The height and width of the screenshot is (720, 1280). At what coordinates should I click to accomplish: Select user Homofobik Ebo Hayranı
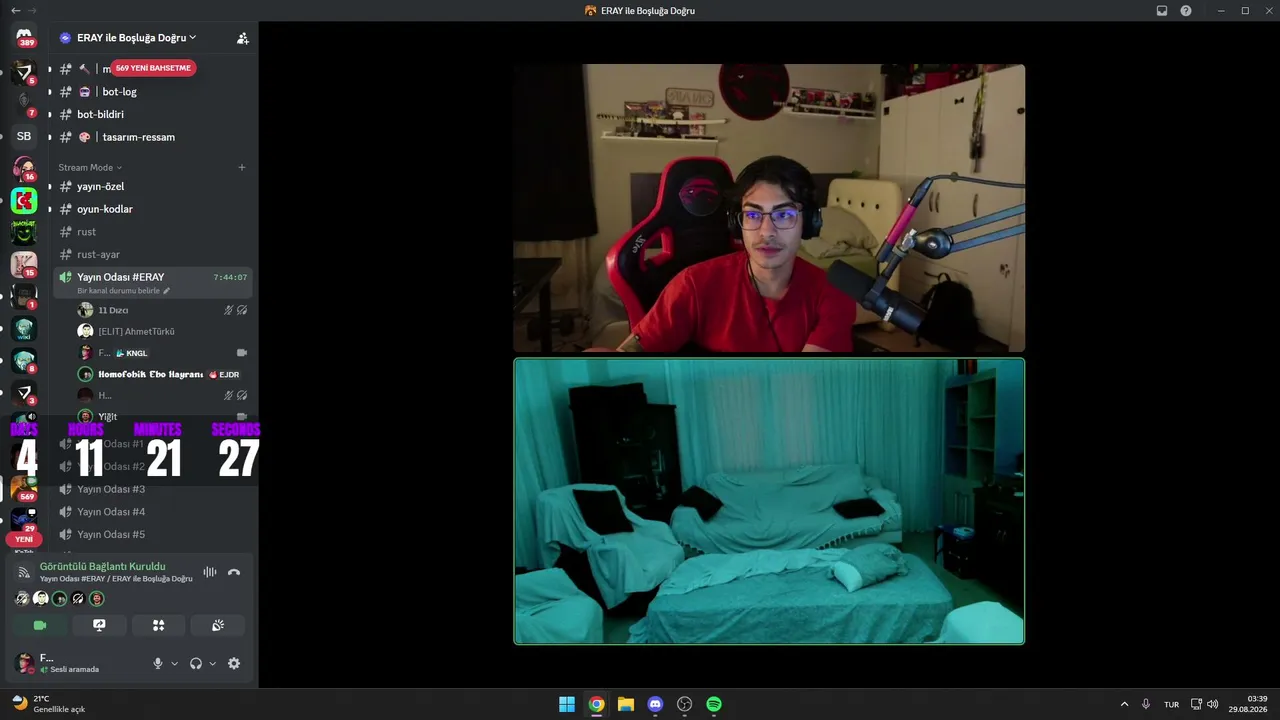163,374
